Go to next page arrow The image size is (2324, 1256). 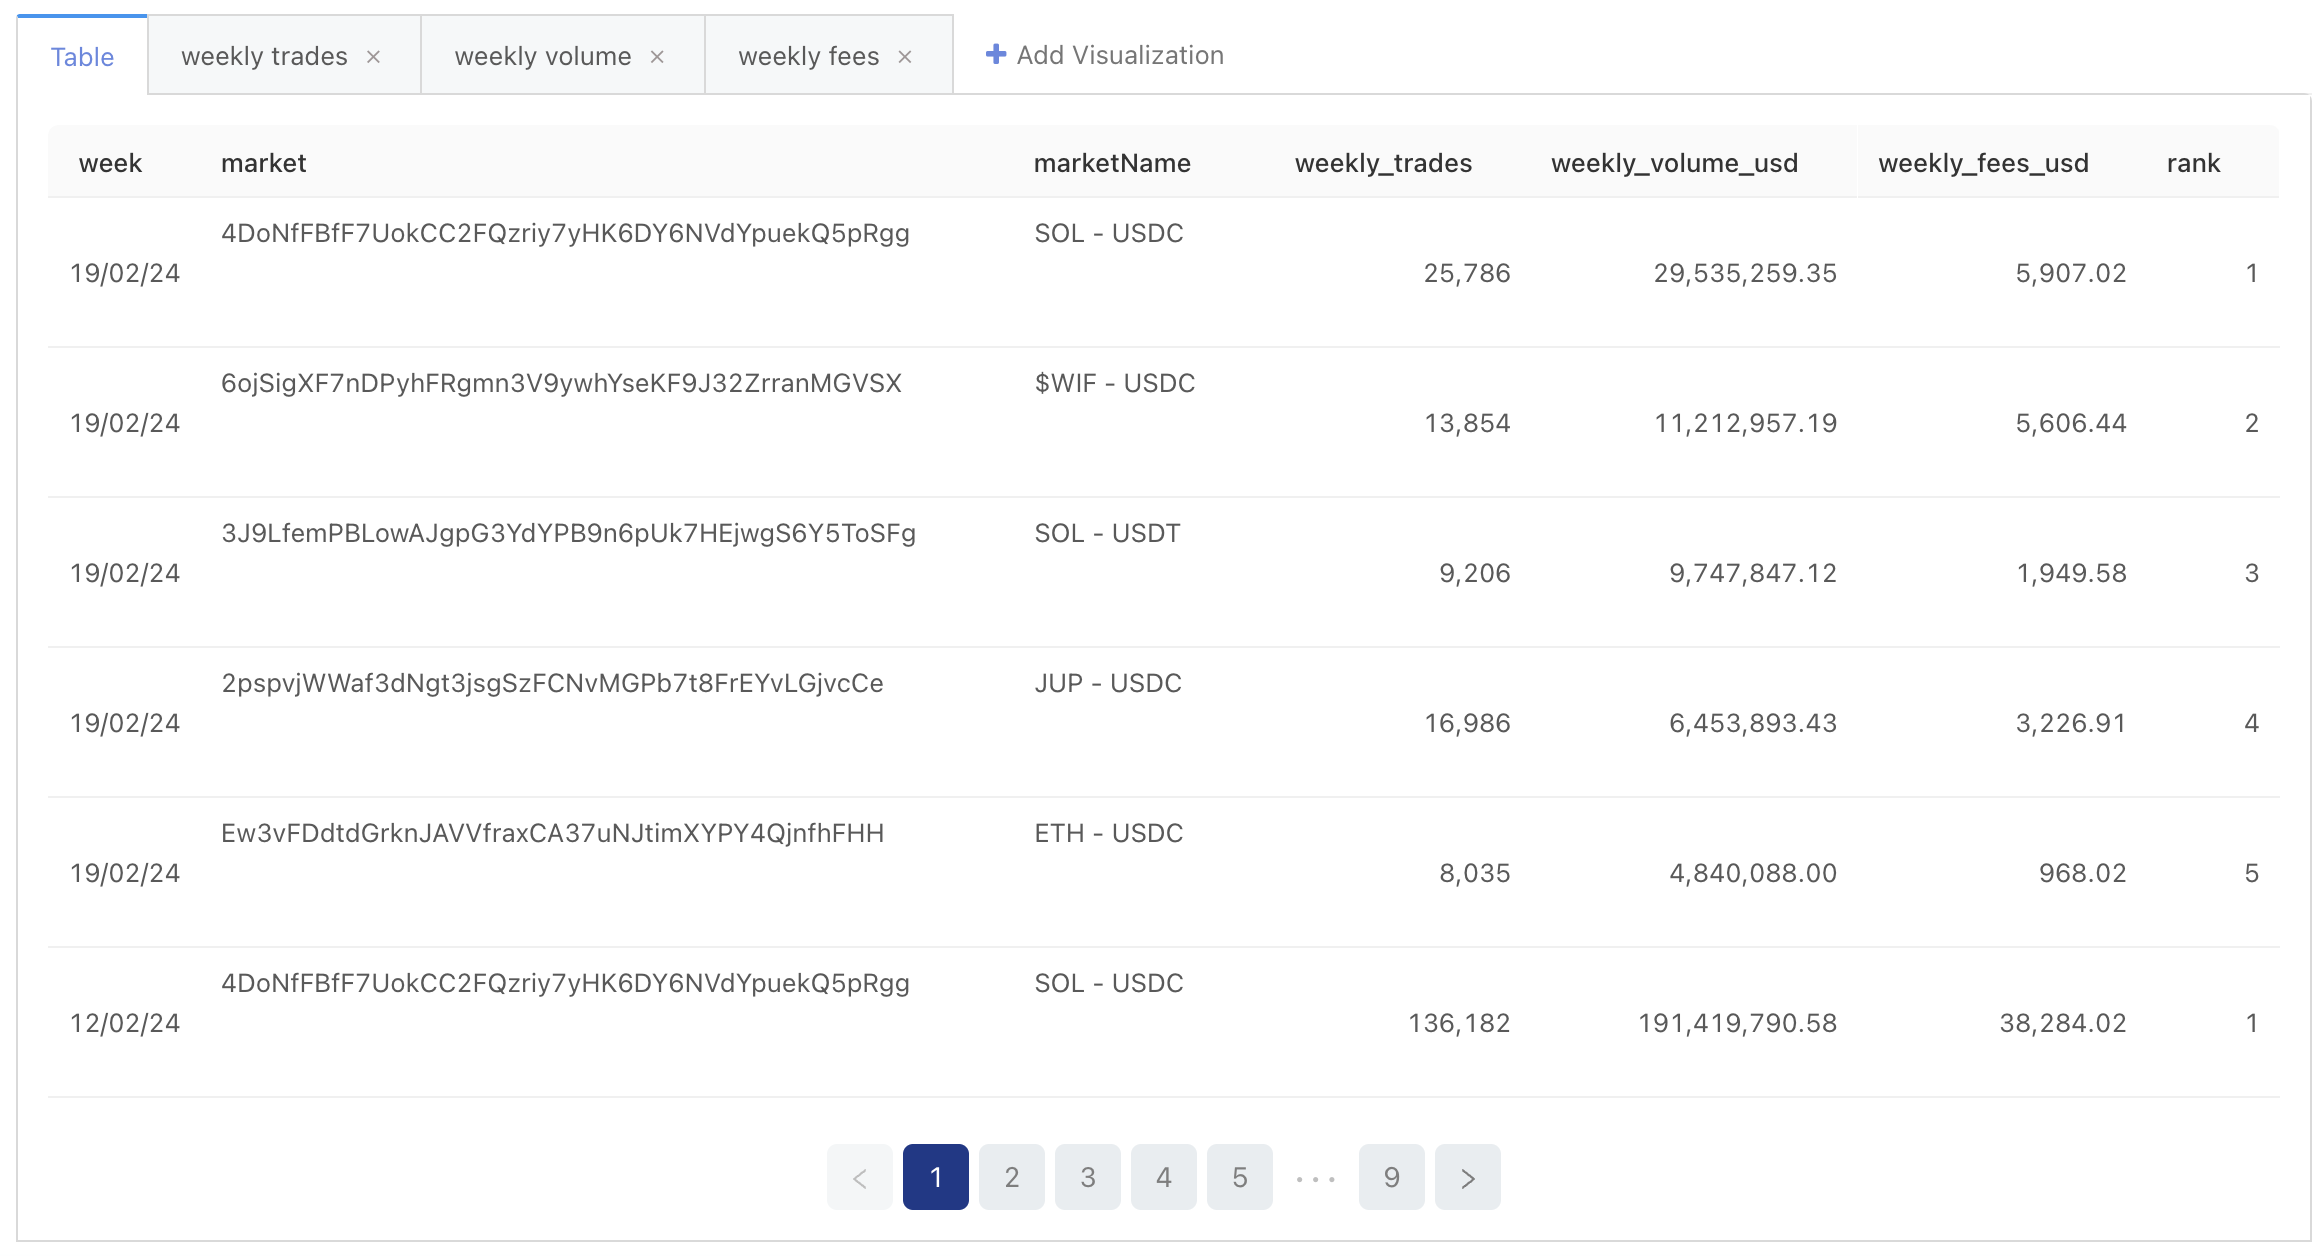click(1467, 1177)
